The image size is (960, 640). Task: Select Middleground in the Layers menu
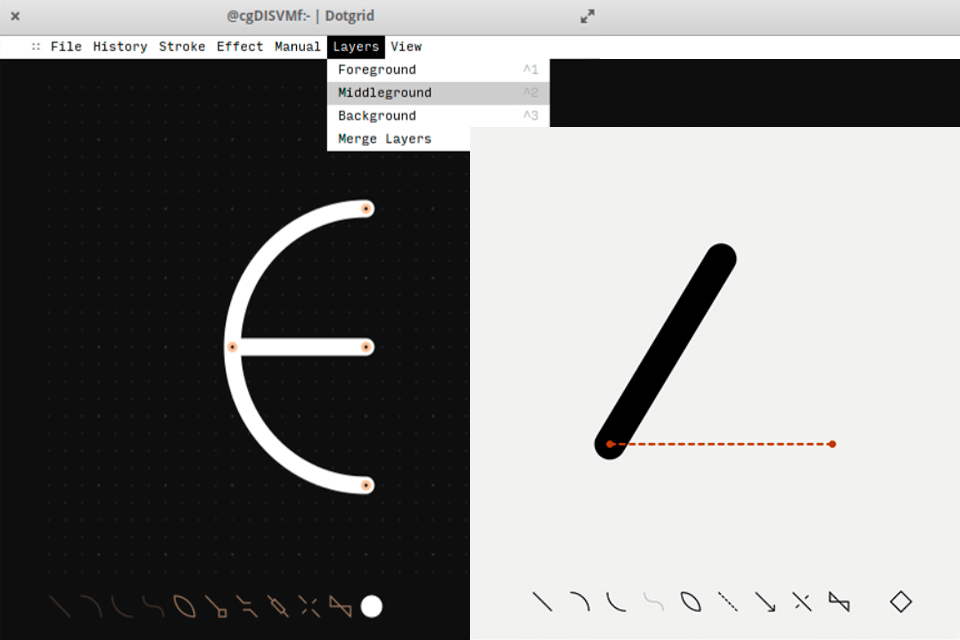tap(383, 92)
